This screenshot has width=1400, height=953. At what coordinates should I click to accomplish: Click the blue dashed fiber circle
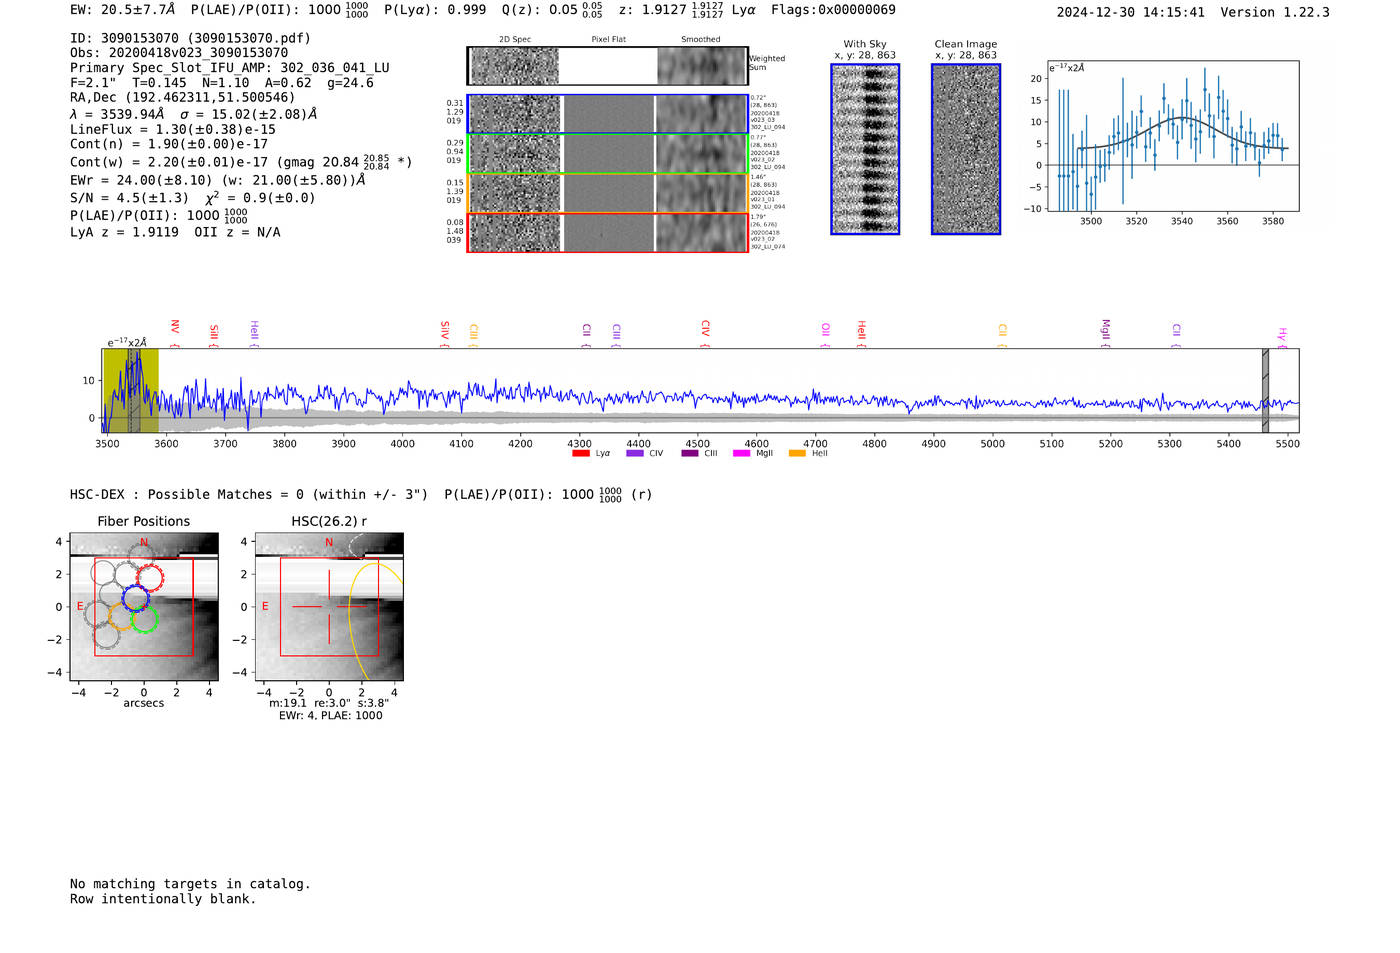point(136,598)
